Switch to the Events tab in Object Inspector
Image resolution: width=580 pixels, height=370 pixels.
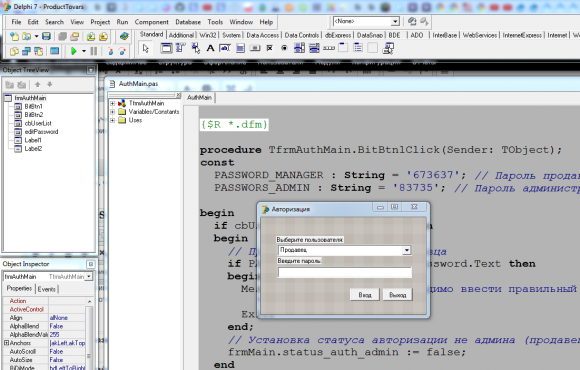[47, 289]
